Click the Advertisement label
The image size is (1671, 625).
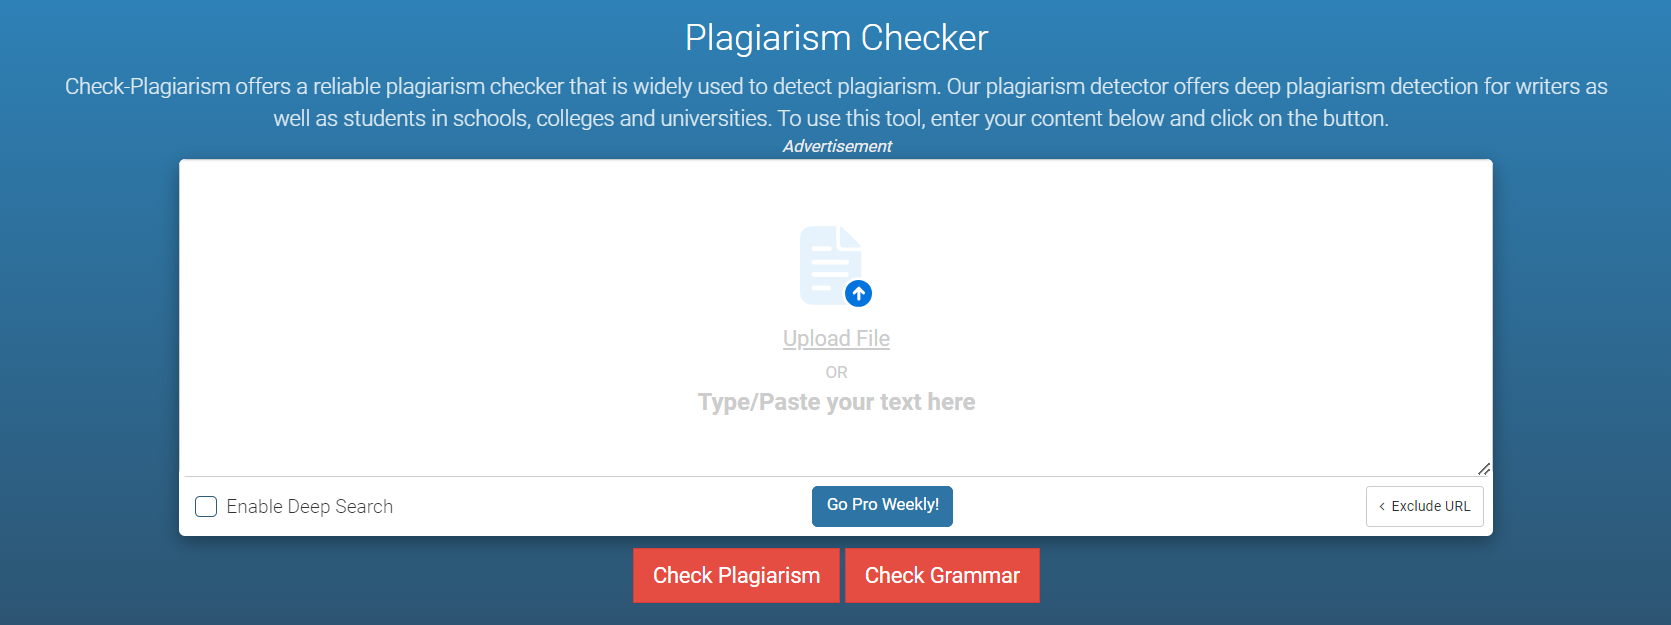[837, 146]
